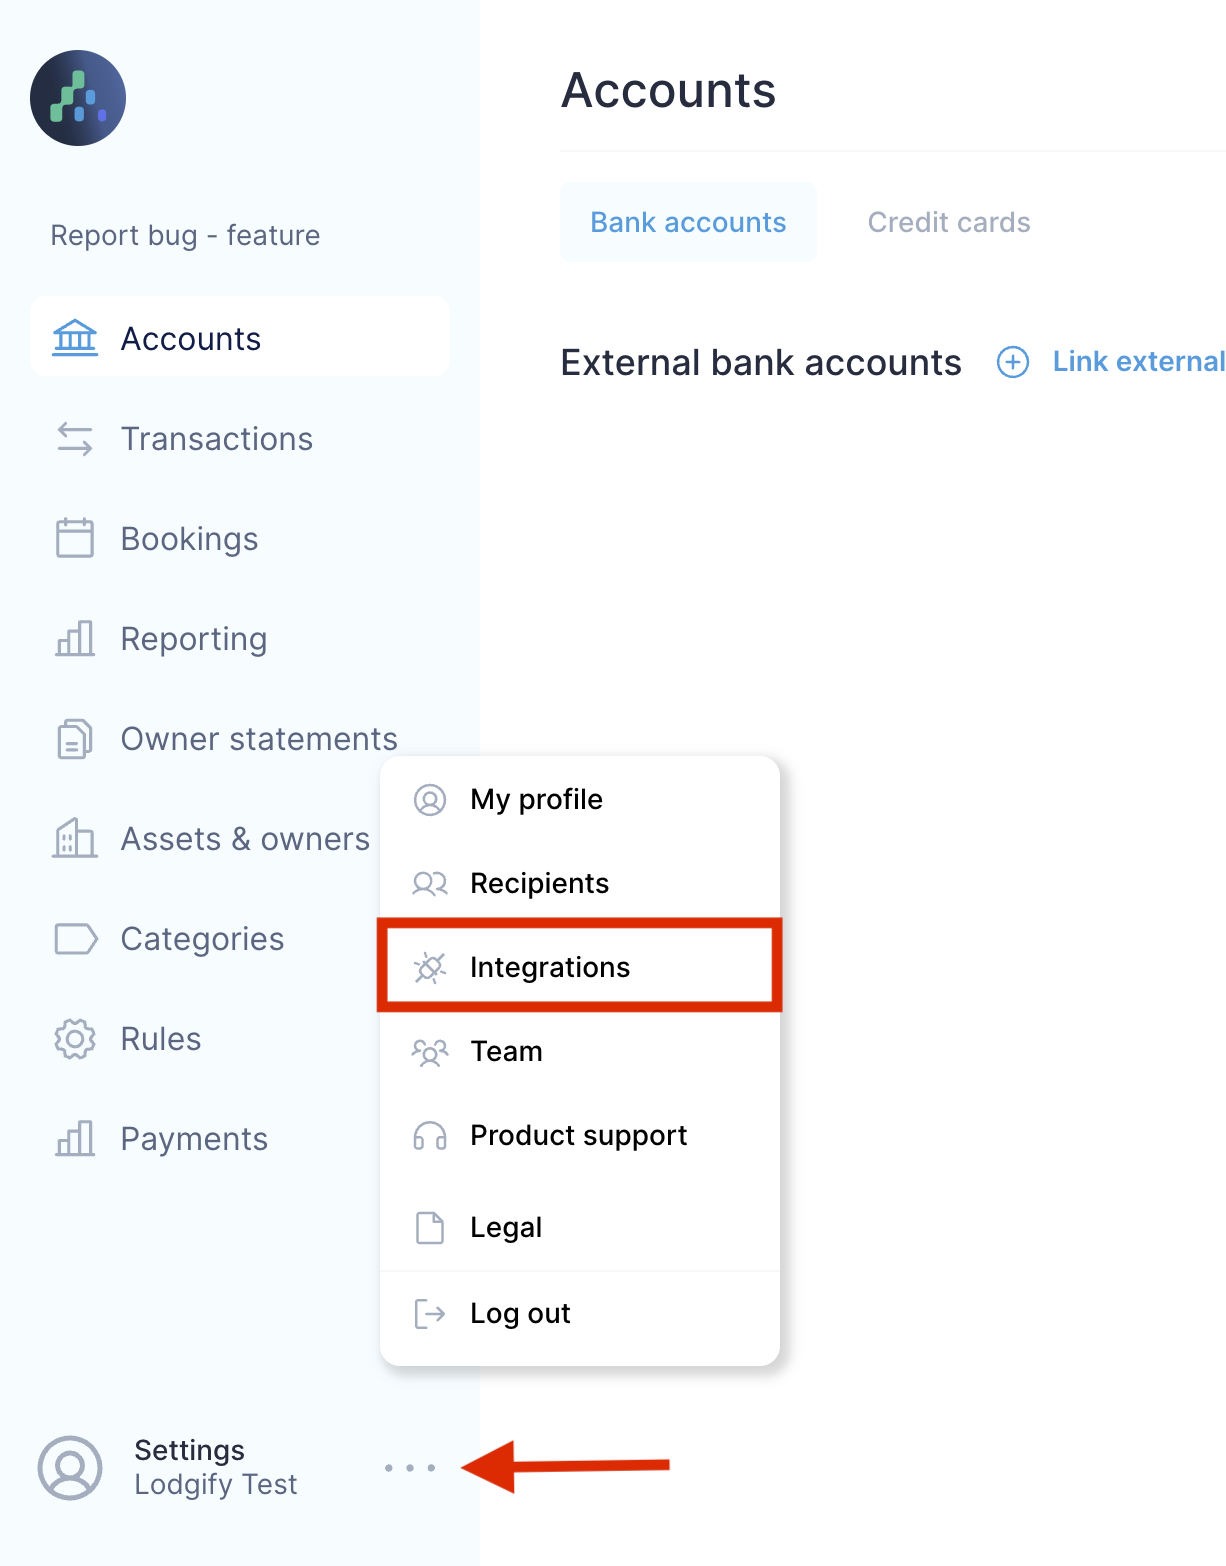Click the app logo in the sidebar
This screenshot has height=1566, width=1226.
pyautogui.click(x=78, y=98)
